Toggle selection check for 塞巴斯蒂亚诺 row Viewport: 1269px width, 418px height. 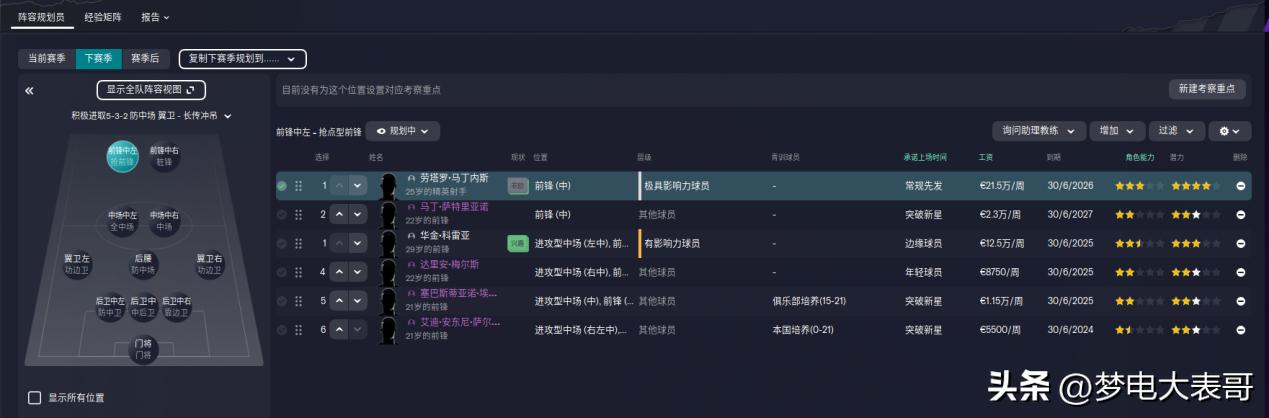[x=282, y=300]
